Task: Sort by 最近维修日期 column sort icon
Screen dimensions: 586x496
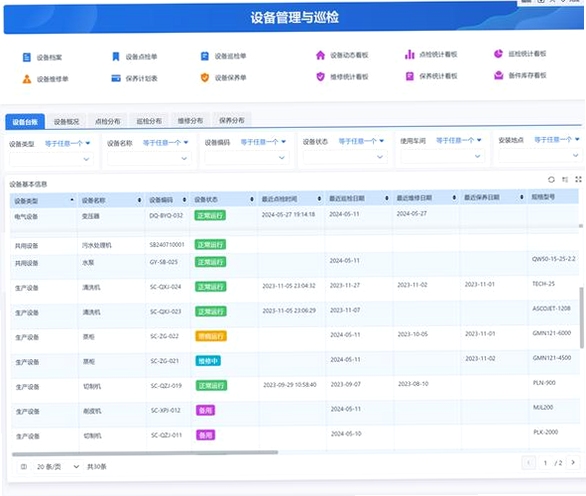Action: click(454, 197)
